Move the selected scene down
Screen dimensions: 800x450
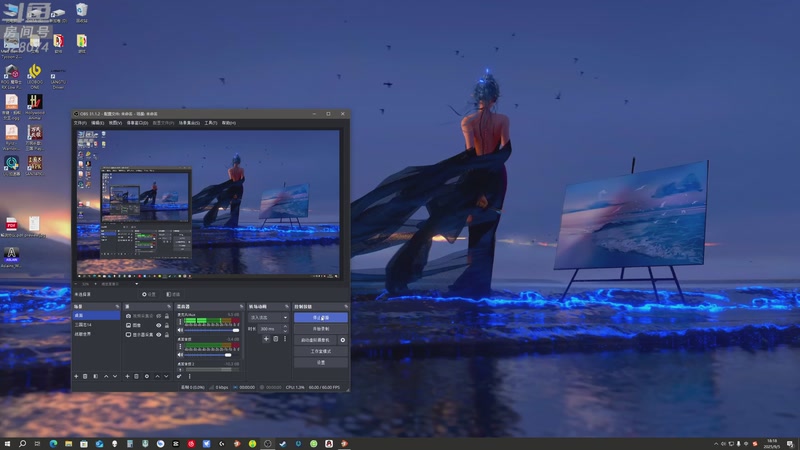pos(115,377)
